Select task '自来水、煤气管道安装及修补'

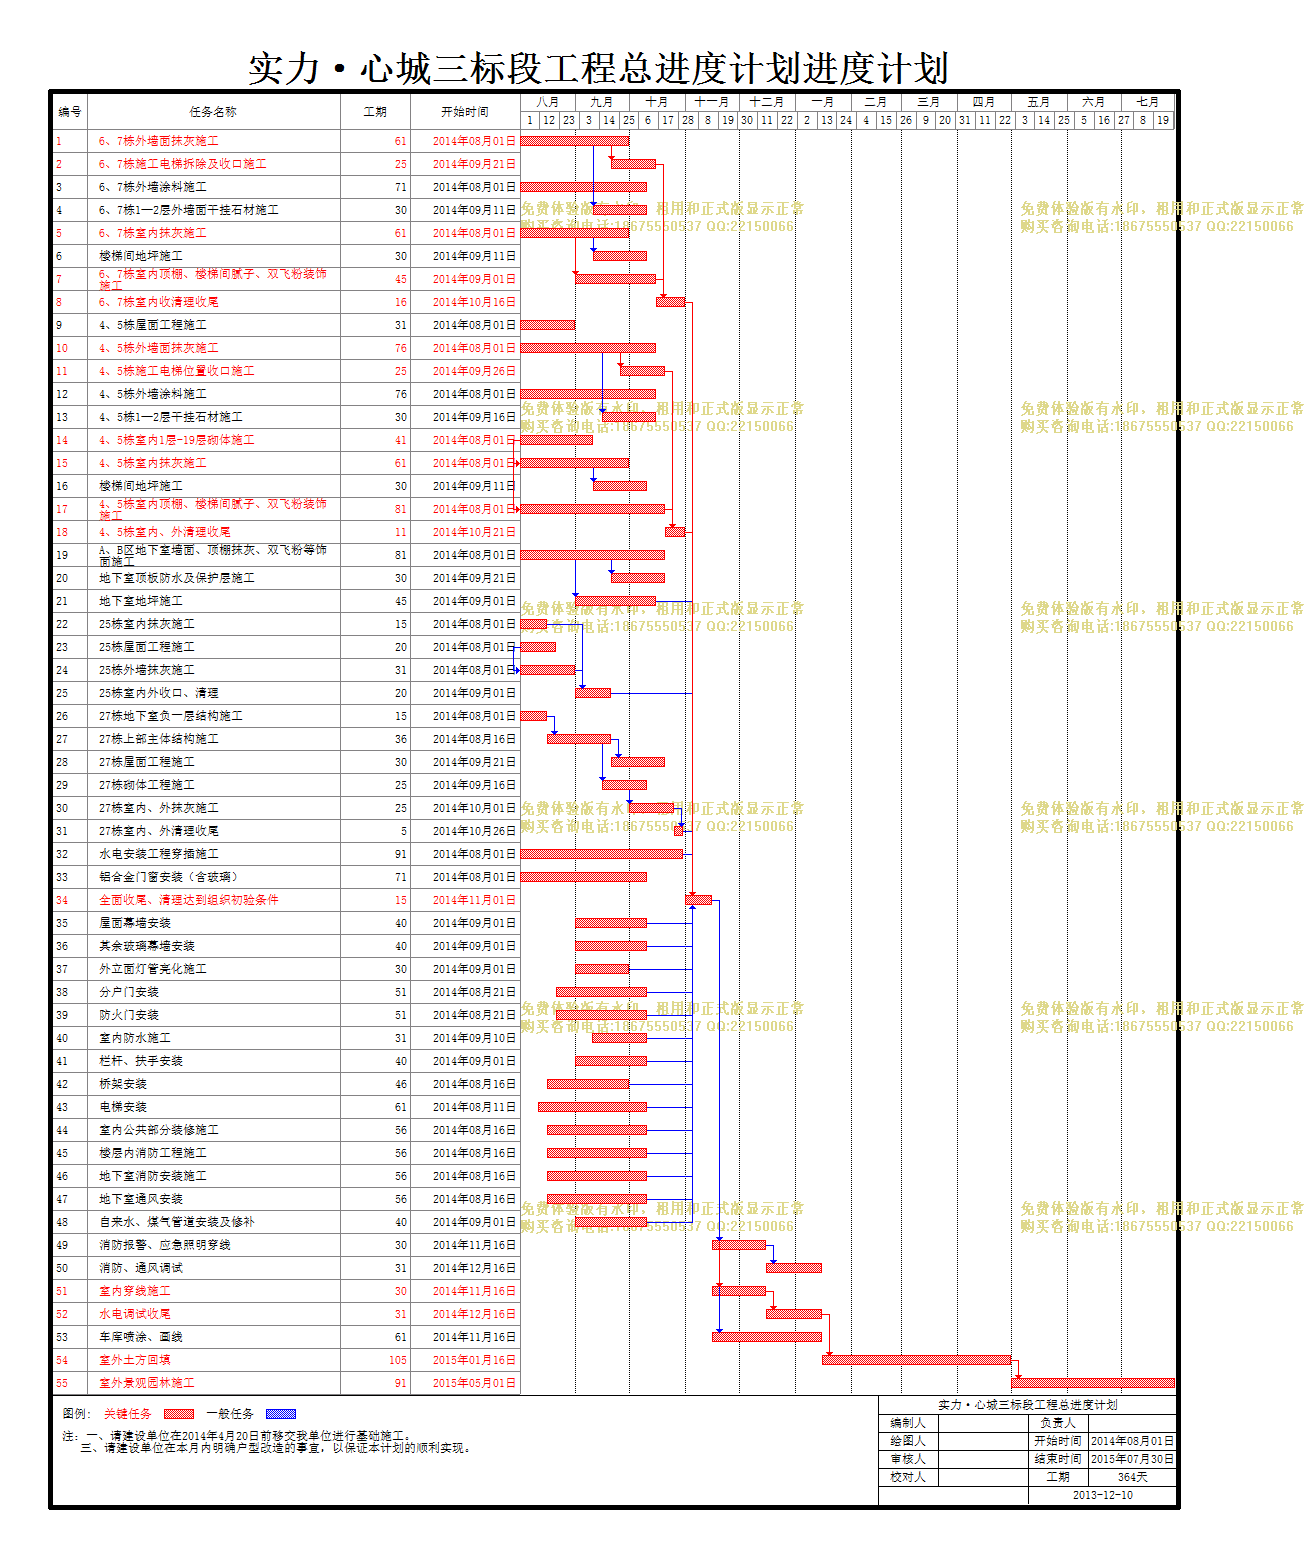tap(176, 1222)
